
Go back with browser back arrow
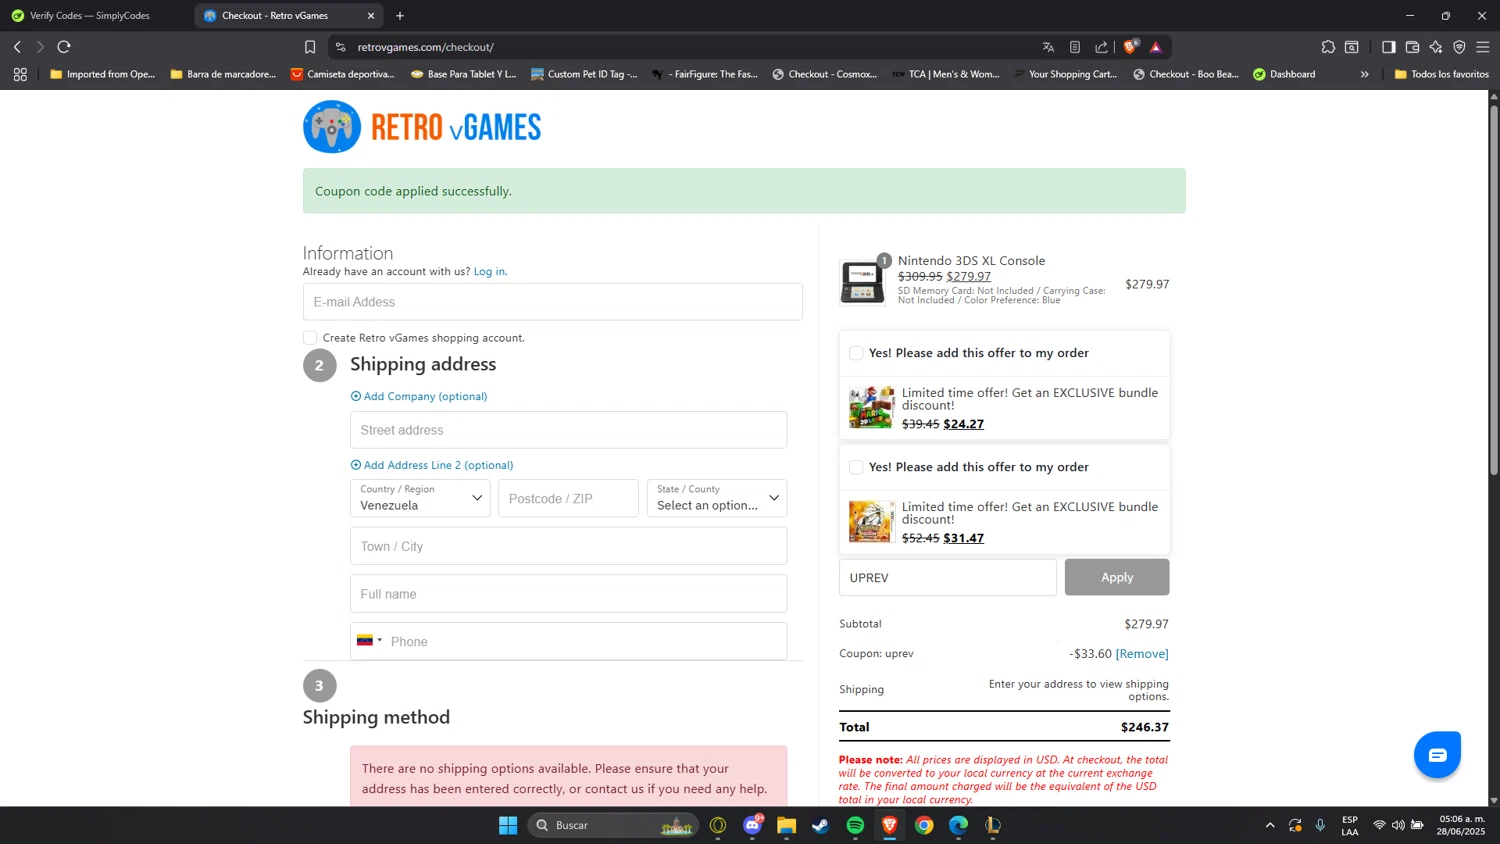[x=17, y=47]
